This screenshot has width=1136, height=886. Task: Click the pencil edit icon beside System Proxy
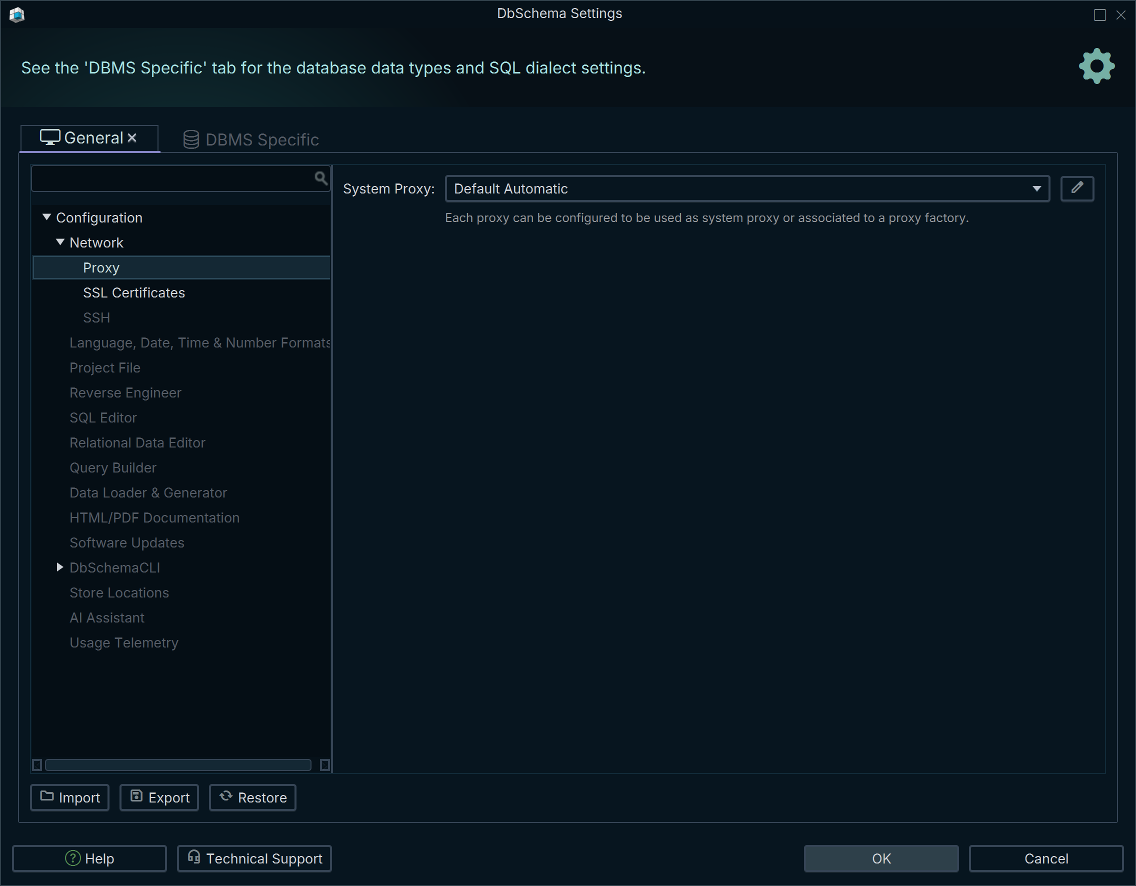[x=1077, y=188]
